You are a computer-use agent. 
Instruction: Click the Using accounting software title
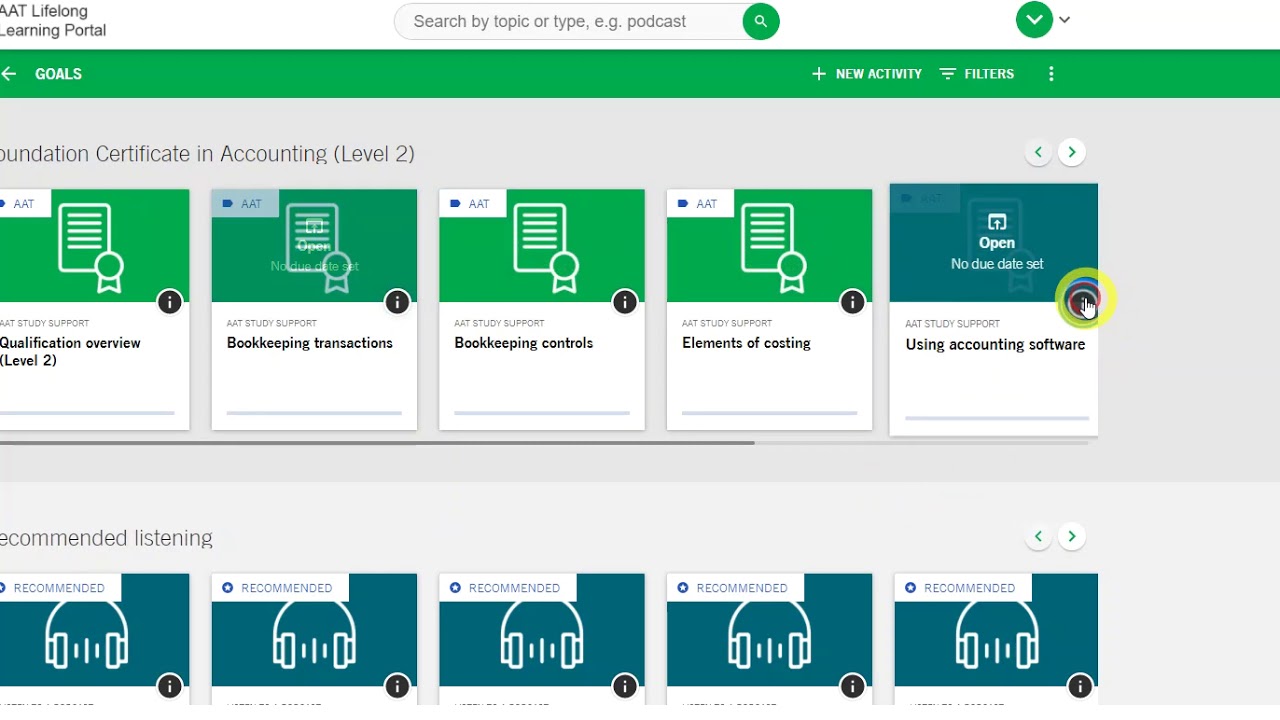coord(995,345)
